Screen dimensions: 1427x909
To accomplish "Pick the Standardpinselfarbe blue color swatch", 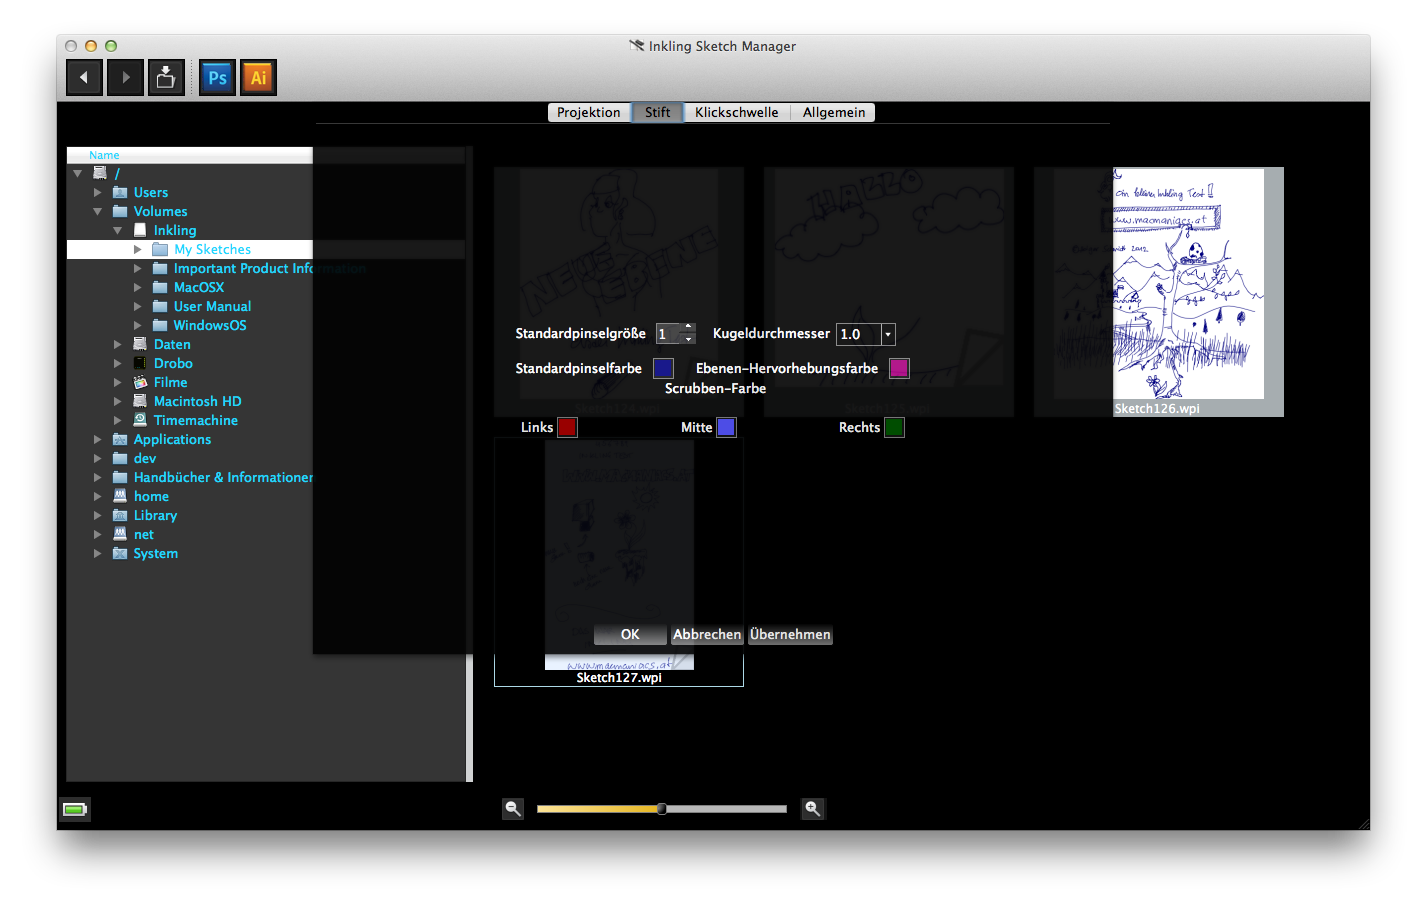I will 663,368.
